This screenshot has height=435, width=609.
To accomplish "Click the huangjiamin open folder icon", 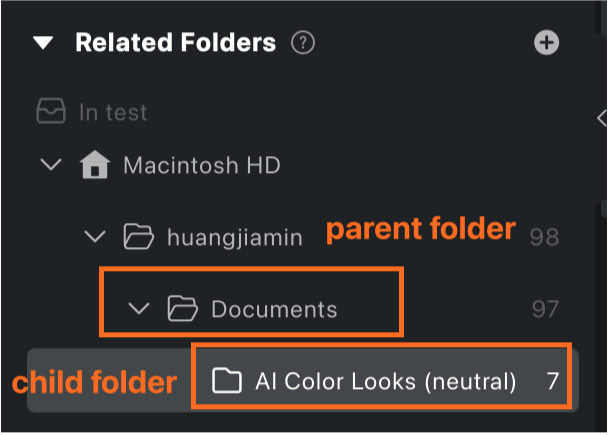I will (x=139, y=236).
